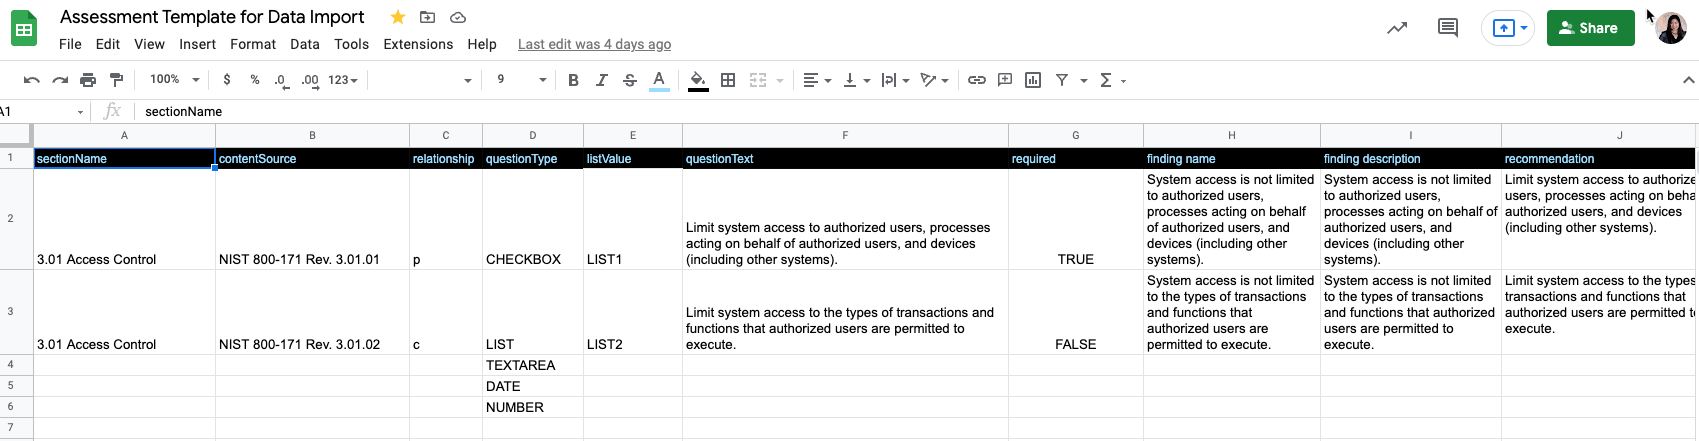Select cell 'NIST 800-171 Rev. 3.01.02'
Viewport: 1699px width, 441px height.
(312, 312)
